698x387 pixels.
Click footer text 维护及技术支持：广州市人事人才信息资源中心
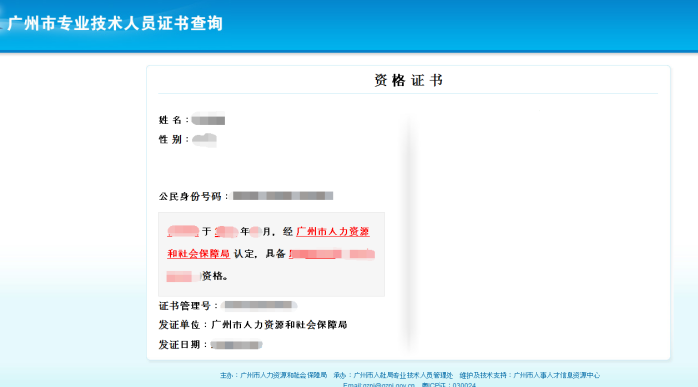click(530, 375)
